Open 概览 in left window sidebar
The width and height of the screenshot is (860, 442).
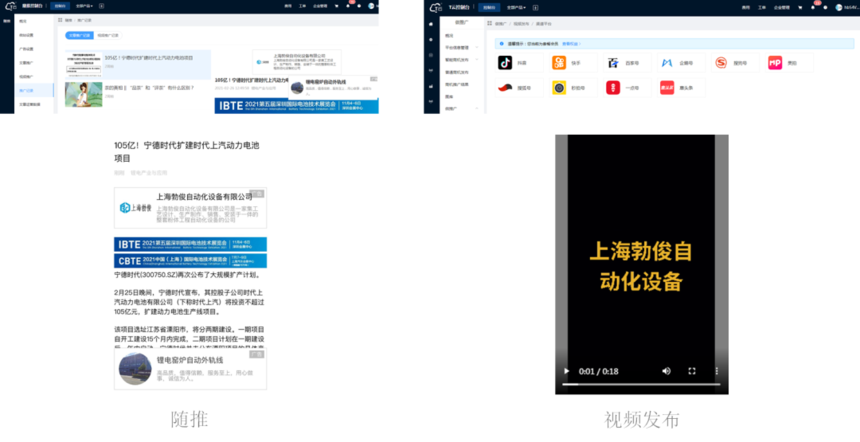[23, 21]
